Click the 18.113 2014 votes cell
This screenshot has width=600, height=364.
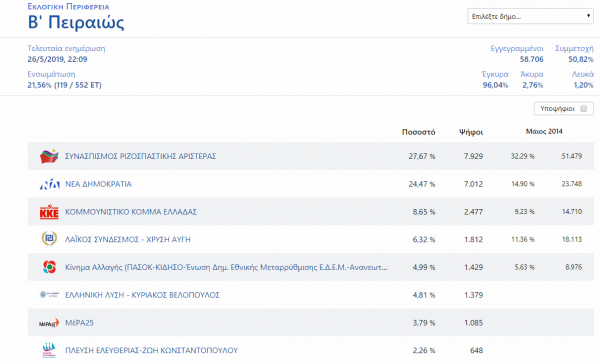(572, 240)
